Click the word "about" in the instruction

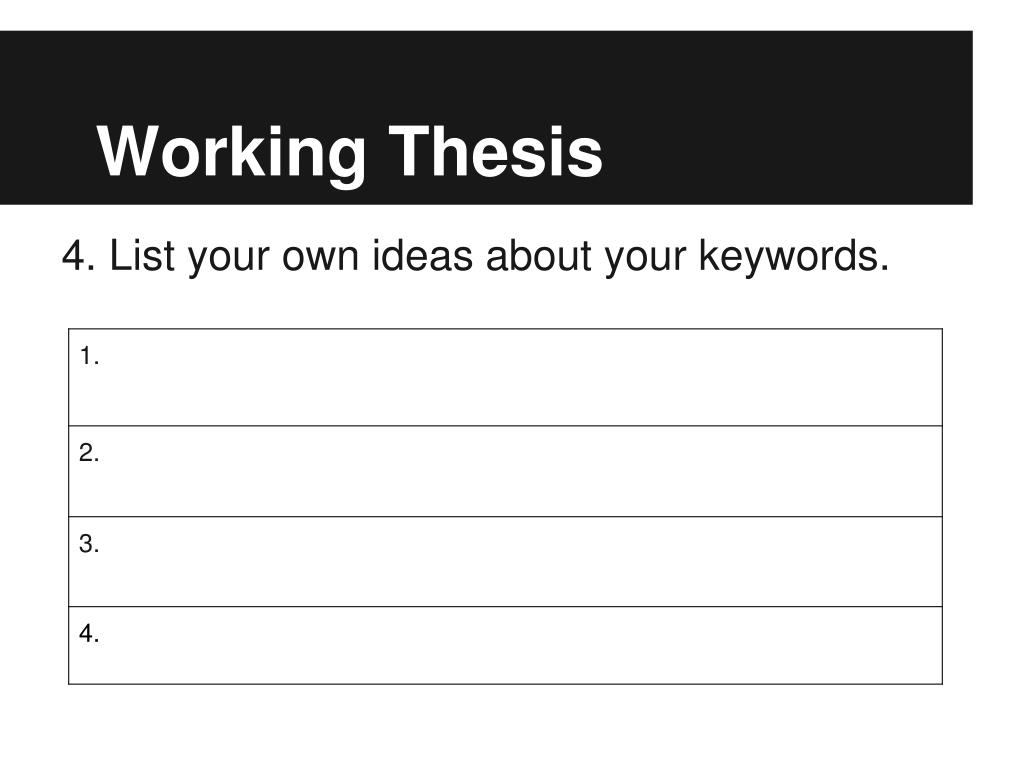pos(538,255)
